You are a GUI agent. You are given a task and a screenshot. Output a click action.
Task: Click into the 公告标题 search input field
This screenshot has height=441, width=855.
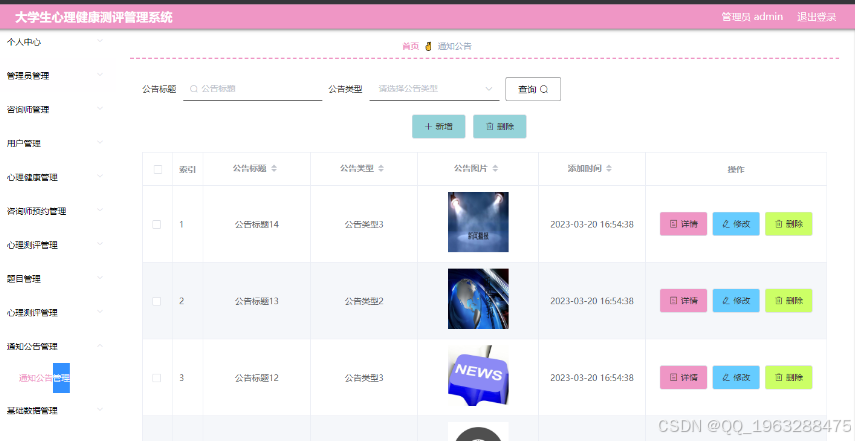[x=252, y=89]
